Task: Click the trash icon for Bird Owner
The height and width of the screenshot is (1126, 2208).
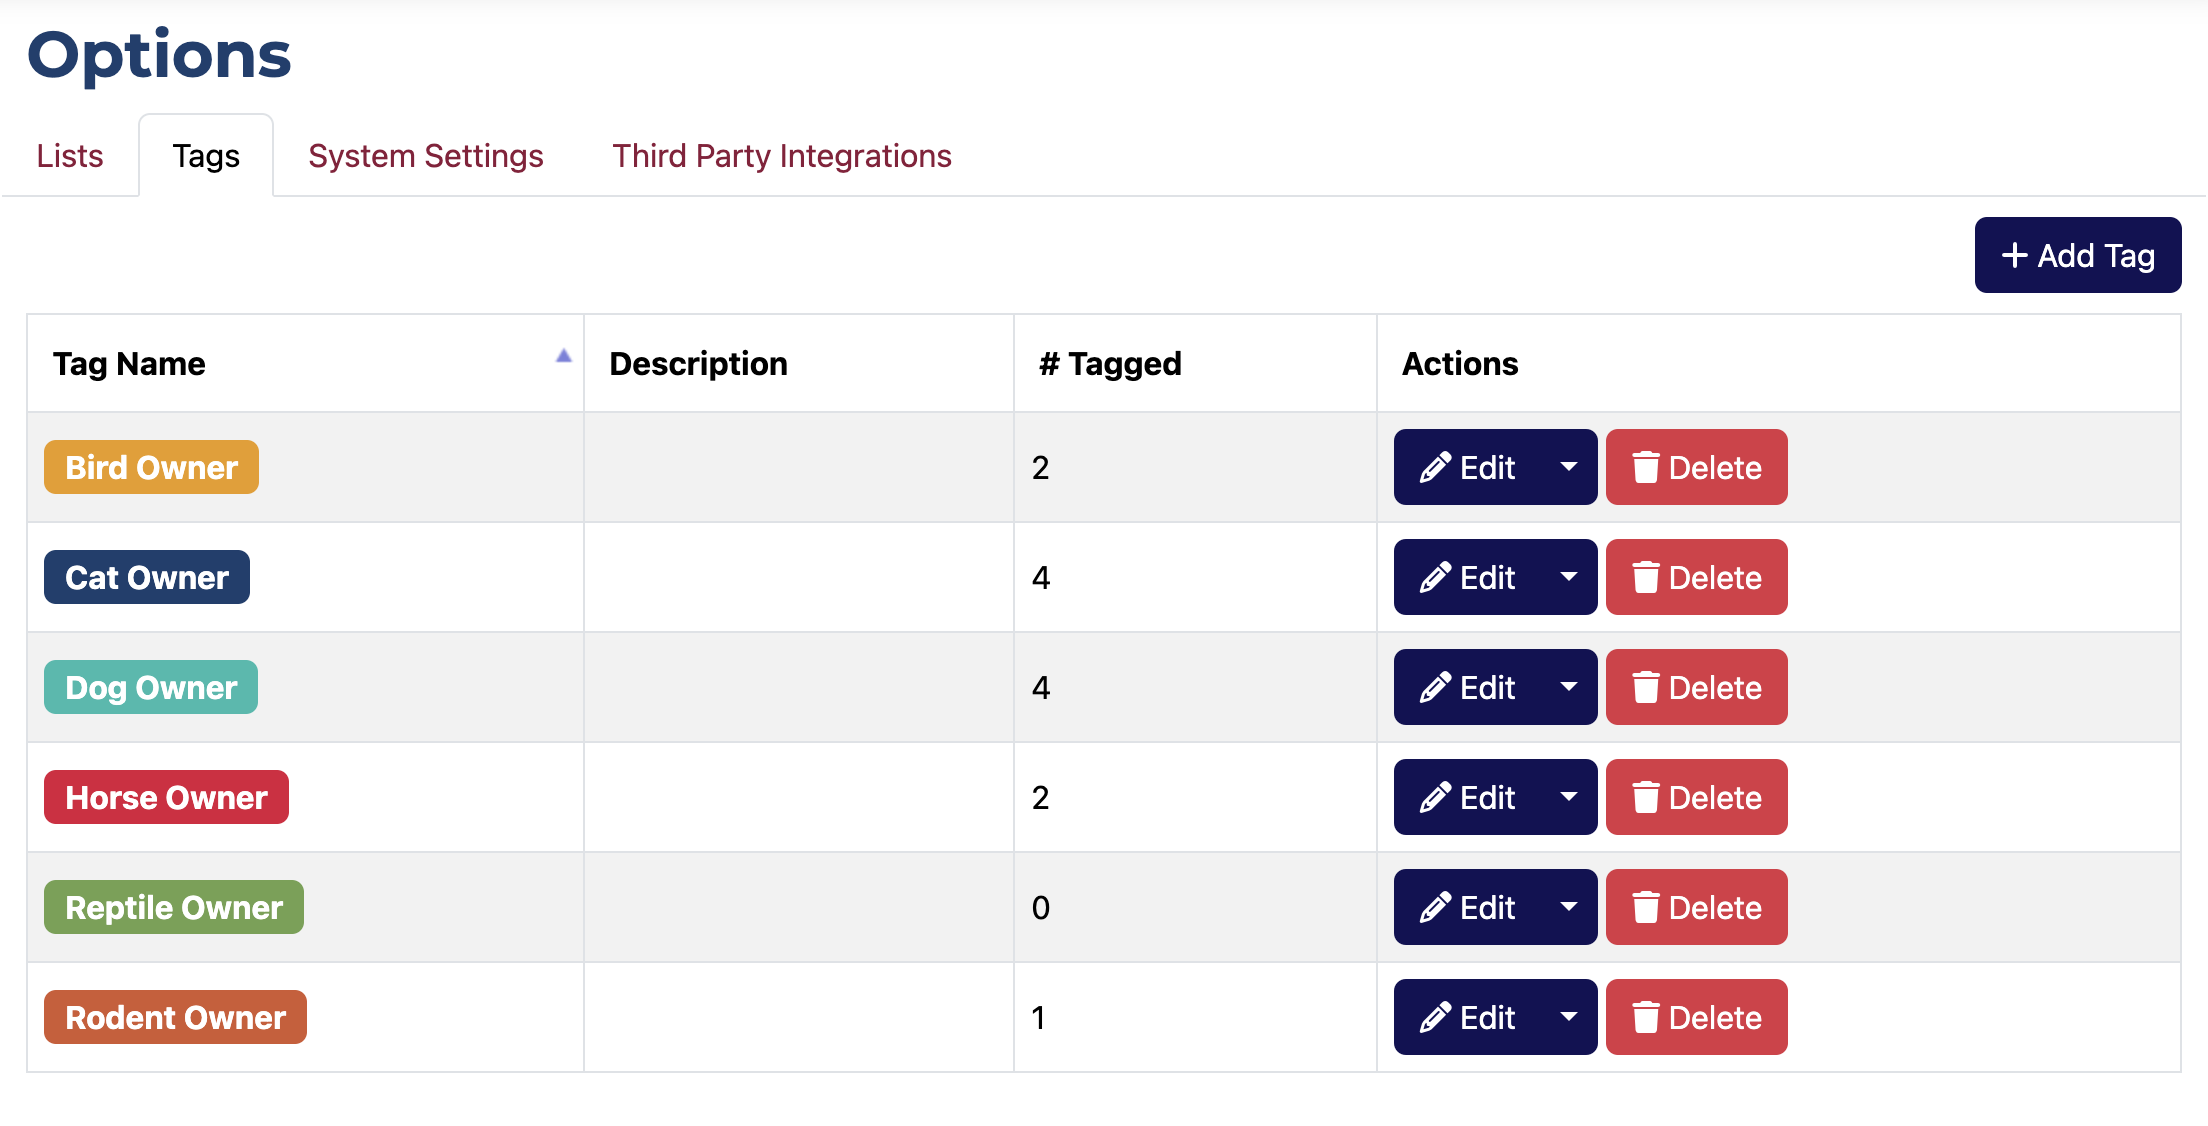Action: (1645, 467)
